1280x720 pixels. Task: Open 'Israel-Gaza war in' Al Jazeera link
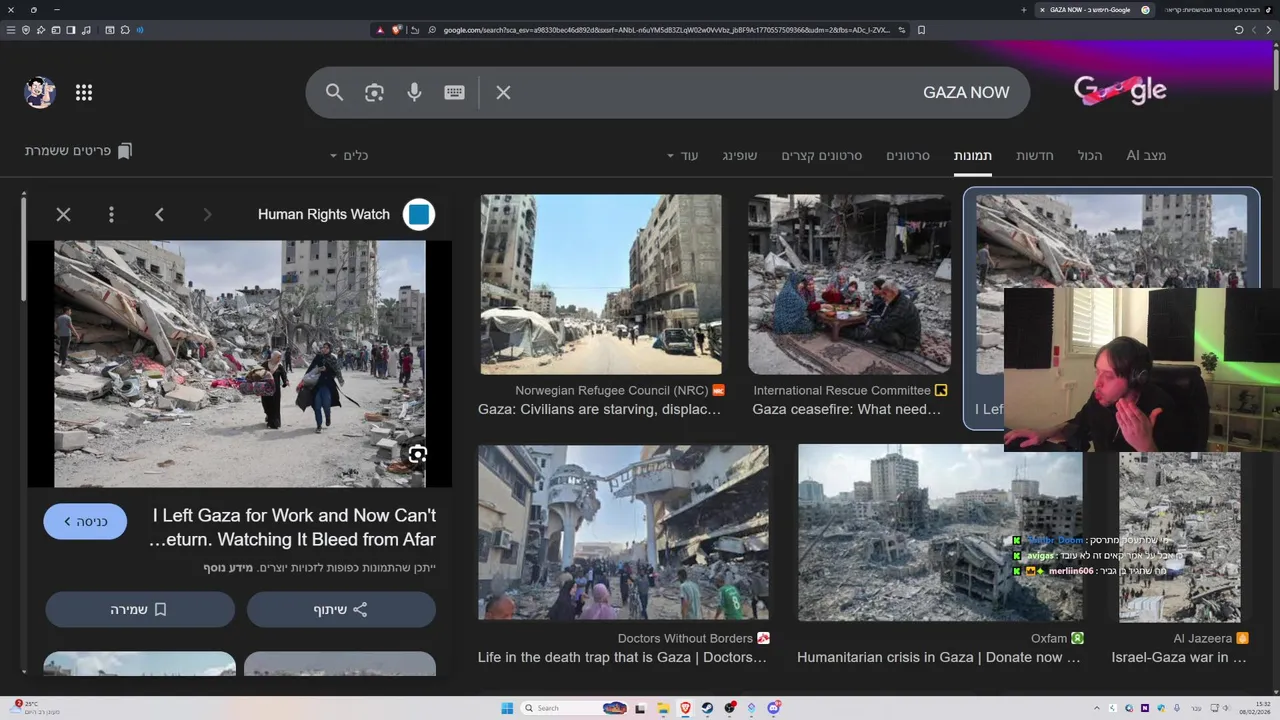pos(1179,657)
